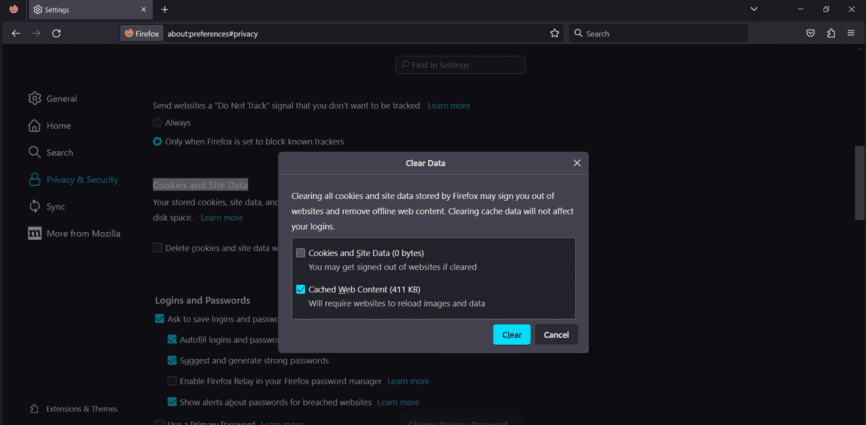Click the Mozilla logo sidebar icon
Viewport: 866px width, 425px height.
34,233
